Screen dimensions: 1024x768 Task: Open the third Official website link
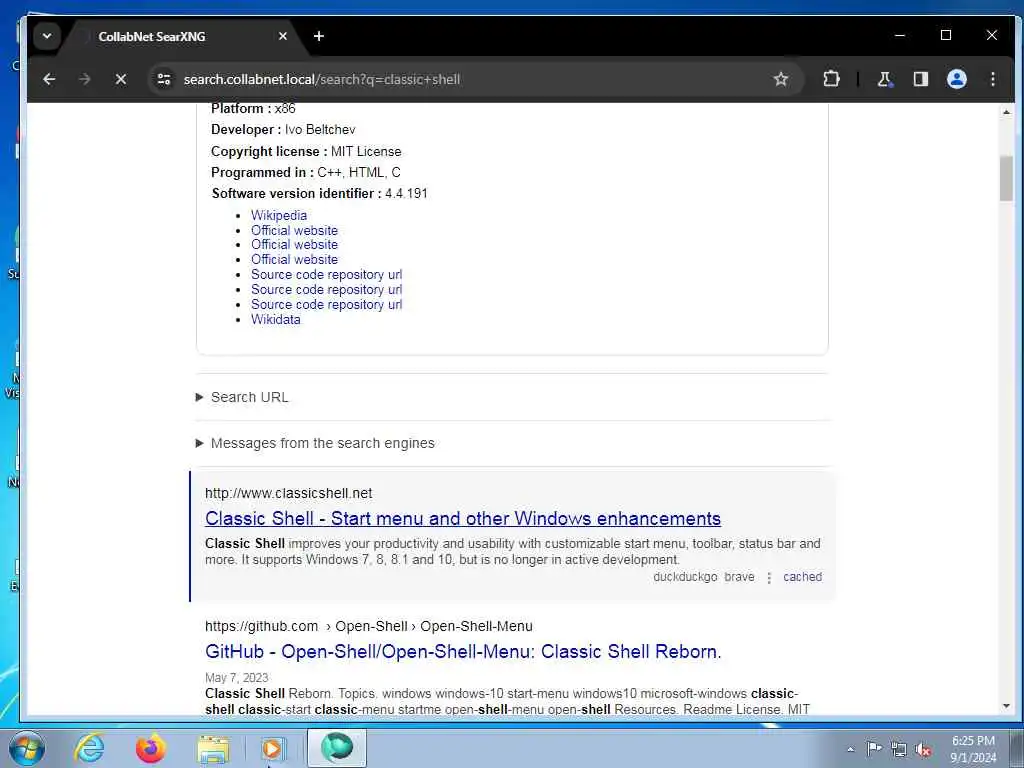295,259
